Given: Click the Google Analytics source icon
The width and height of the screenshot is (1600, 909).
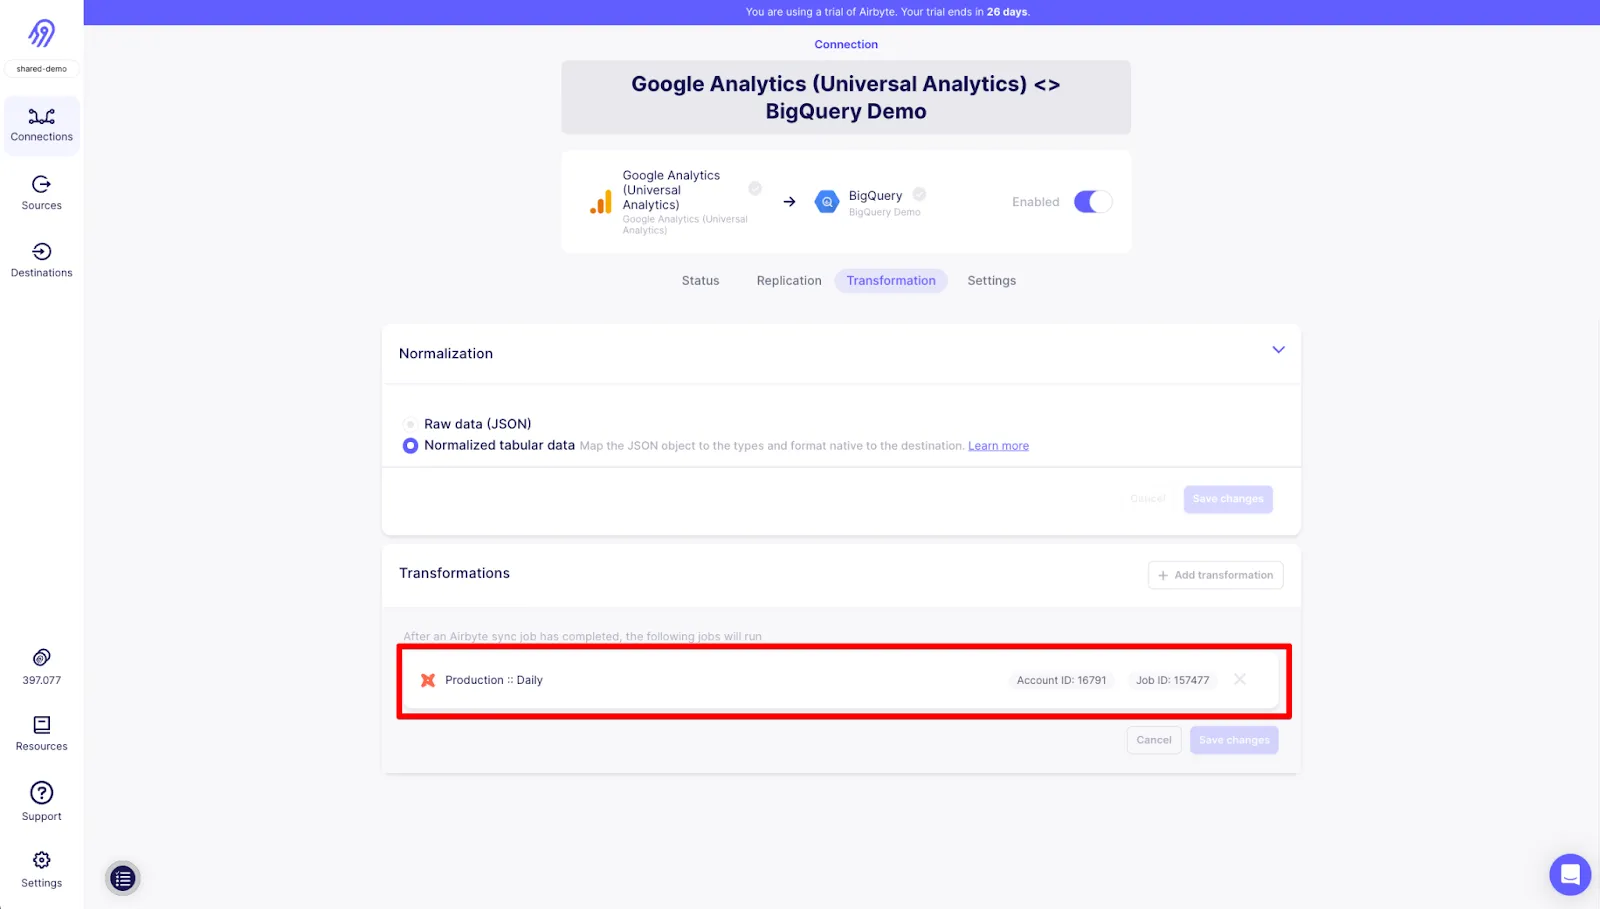Looking at the screenshot, I should coord(601,202).
